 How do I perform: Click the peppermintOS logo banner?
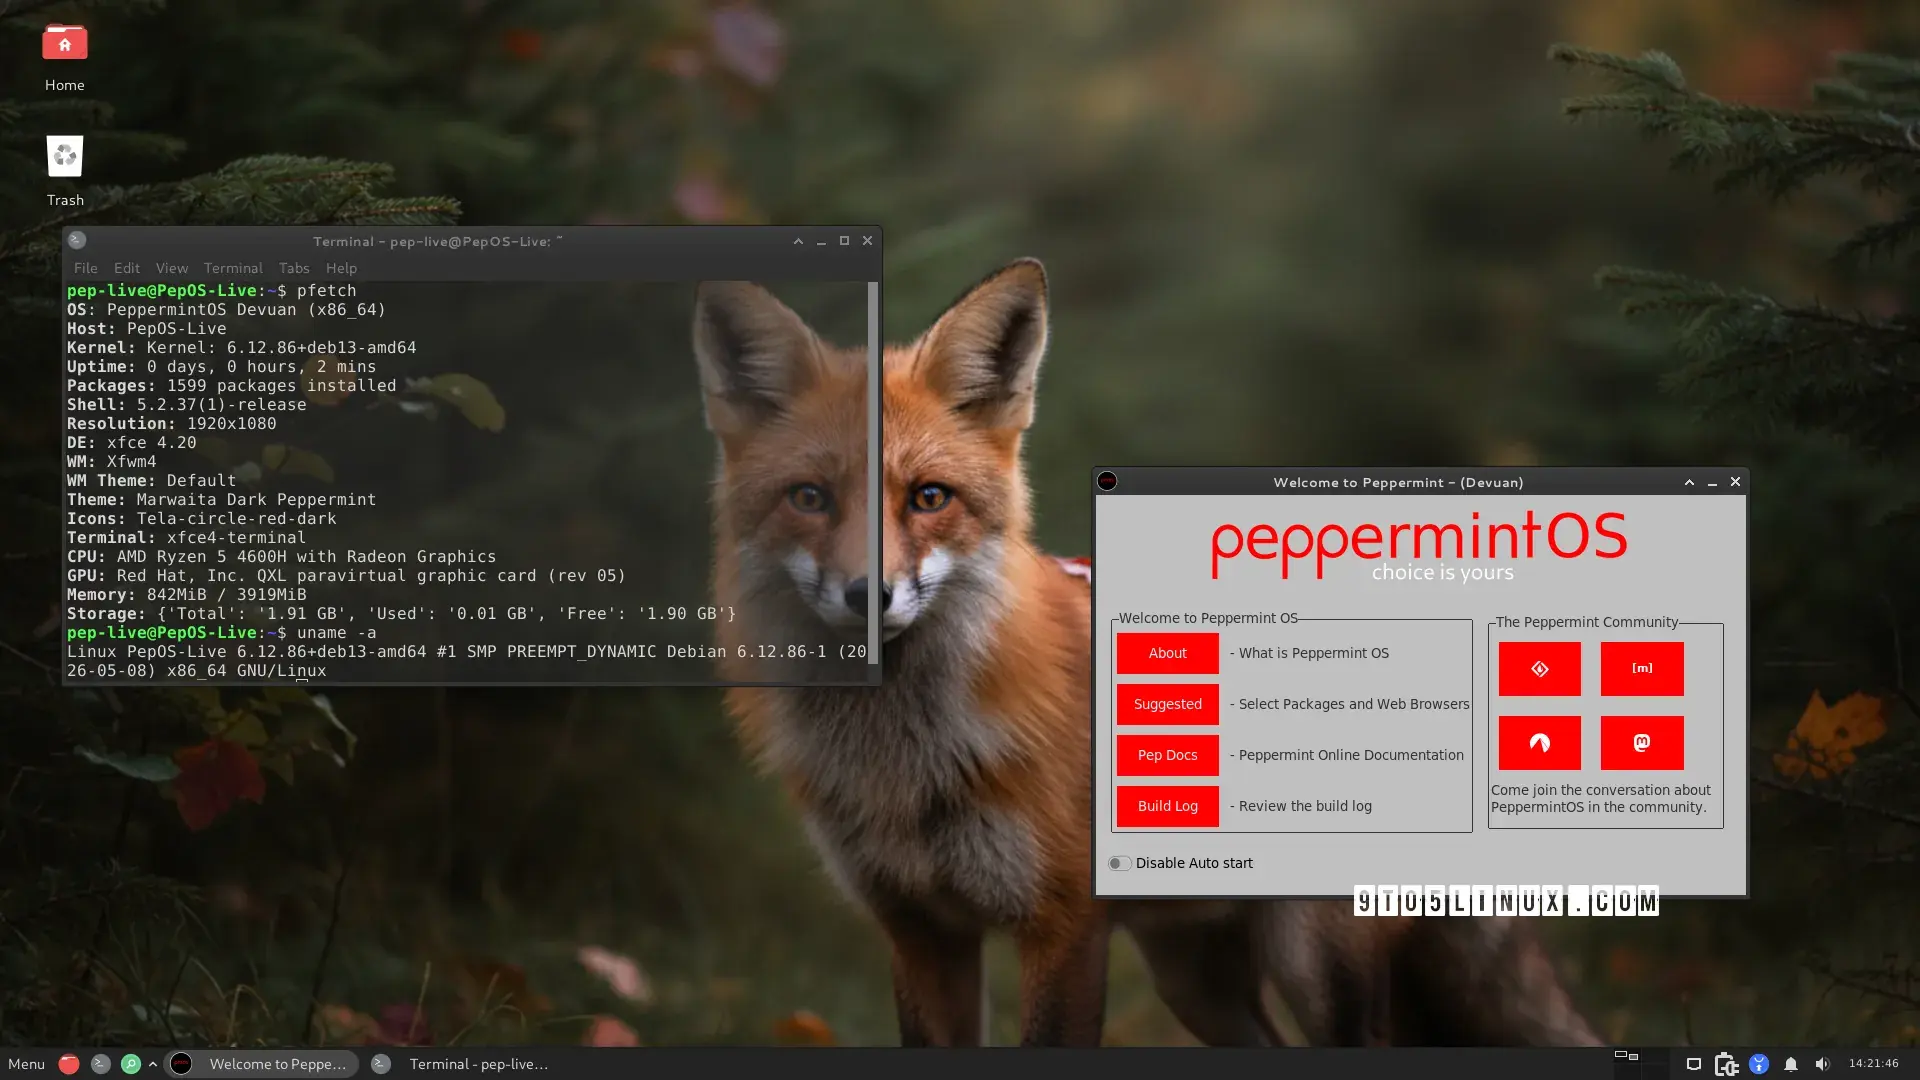(x=1420, y=546)
